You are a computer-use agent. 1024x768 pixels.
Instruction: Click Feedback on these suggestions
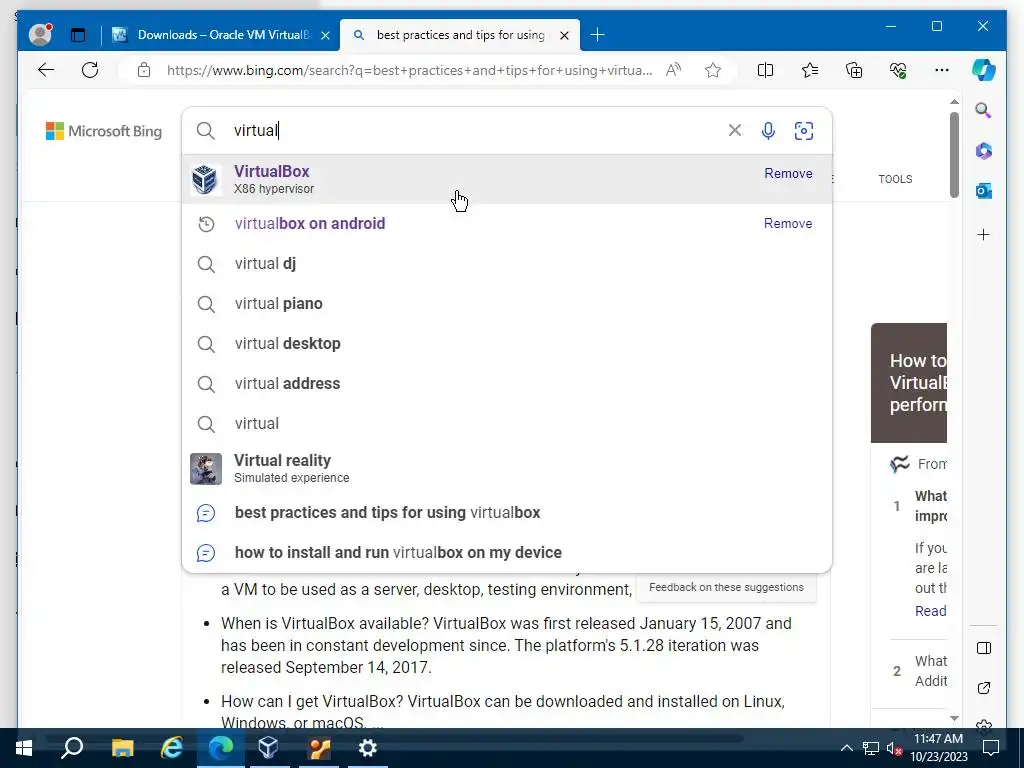[726, 587]
